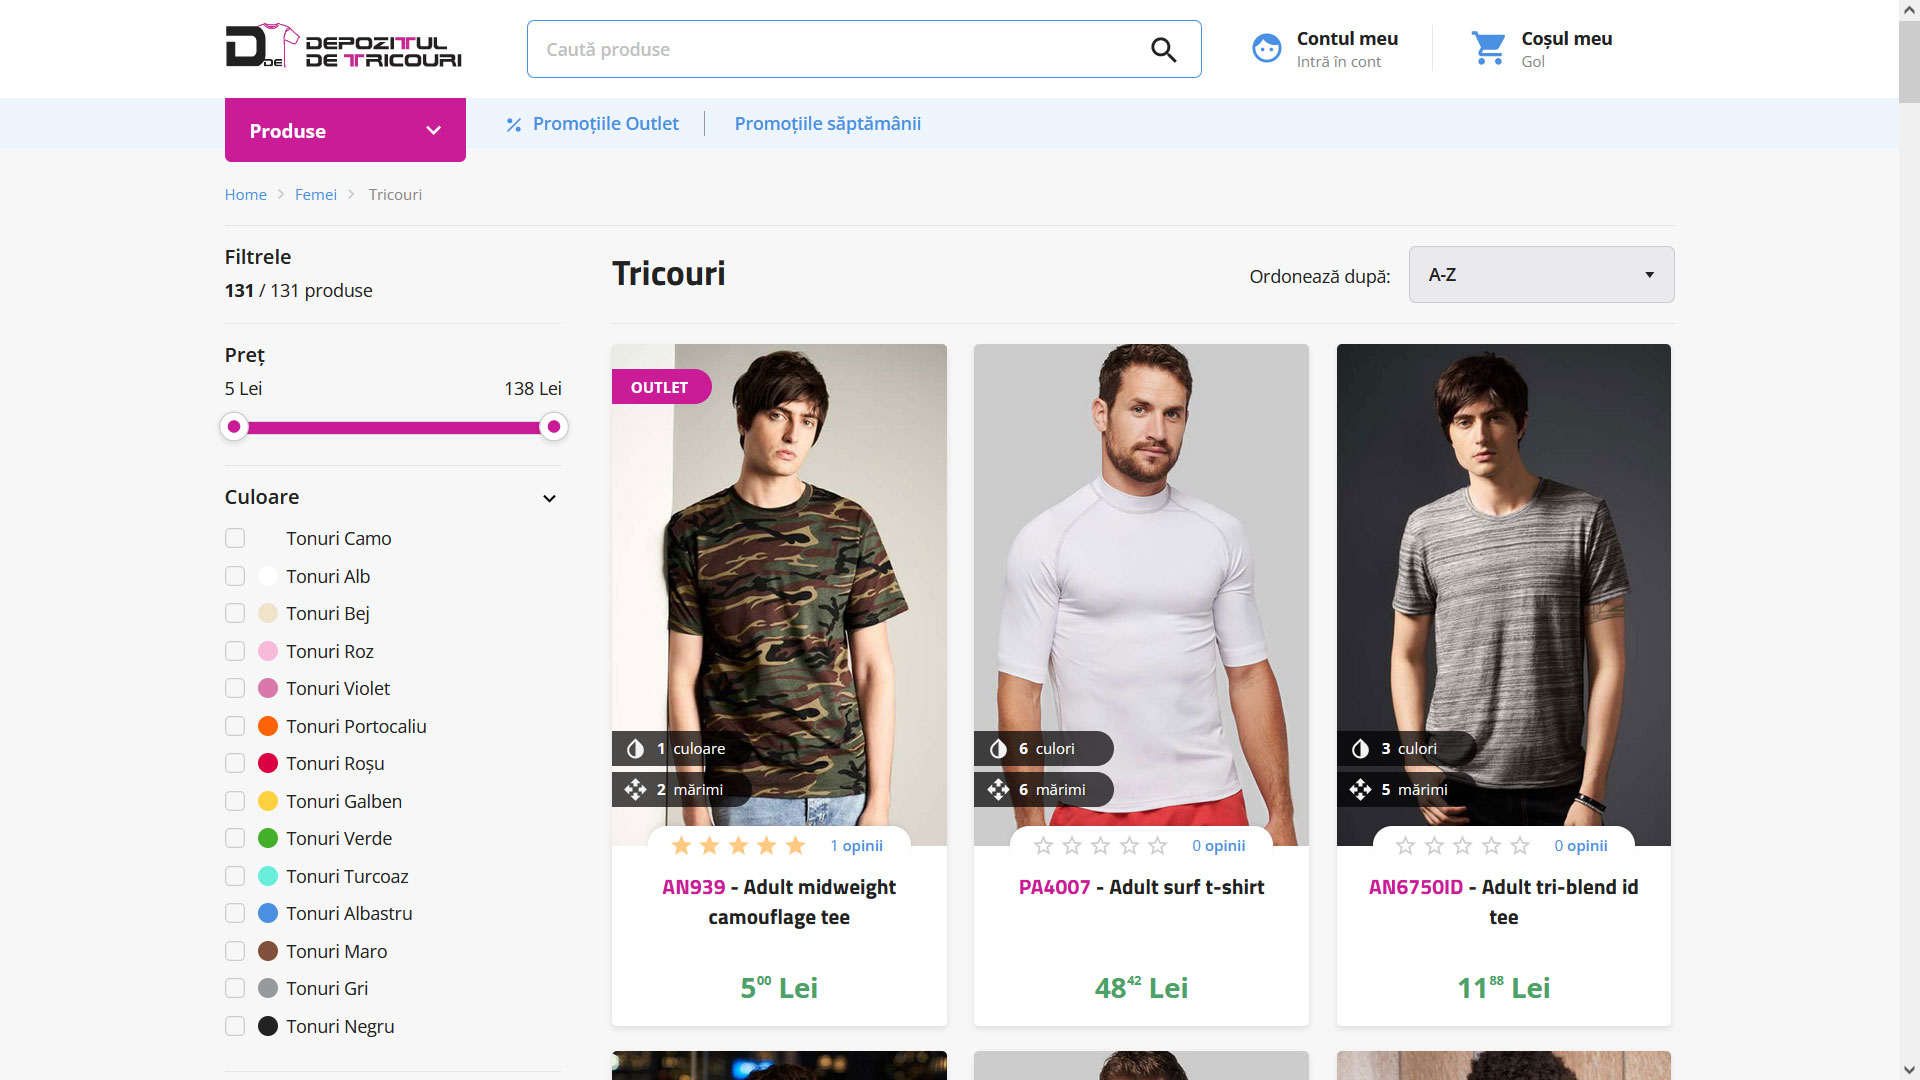1920x1080 pixels.
Task: Focus the Caută produse search field
Action: pyautogui.click(x=840, y=50)
